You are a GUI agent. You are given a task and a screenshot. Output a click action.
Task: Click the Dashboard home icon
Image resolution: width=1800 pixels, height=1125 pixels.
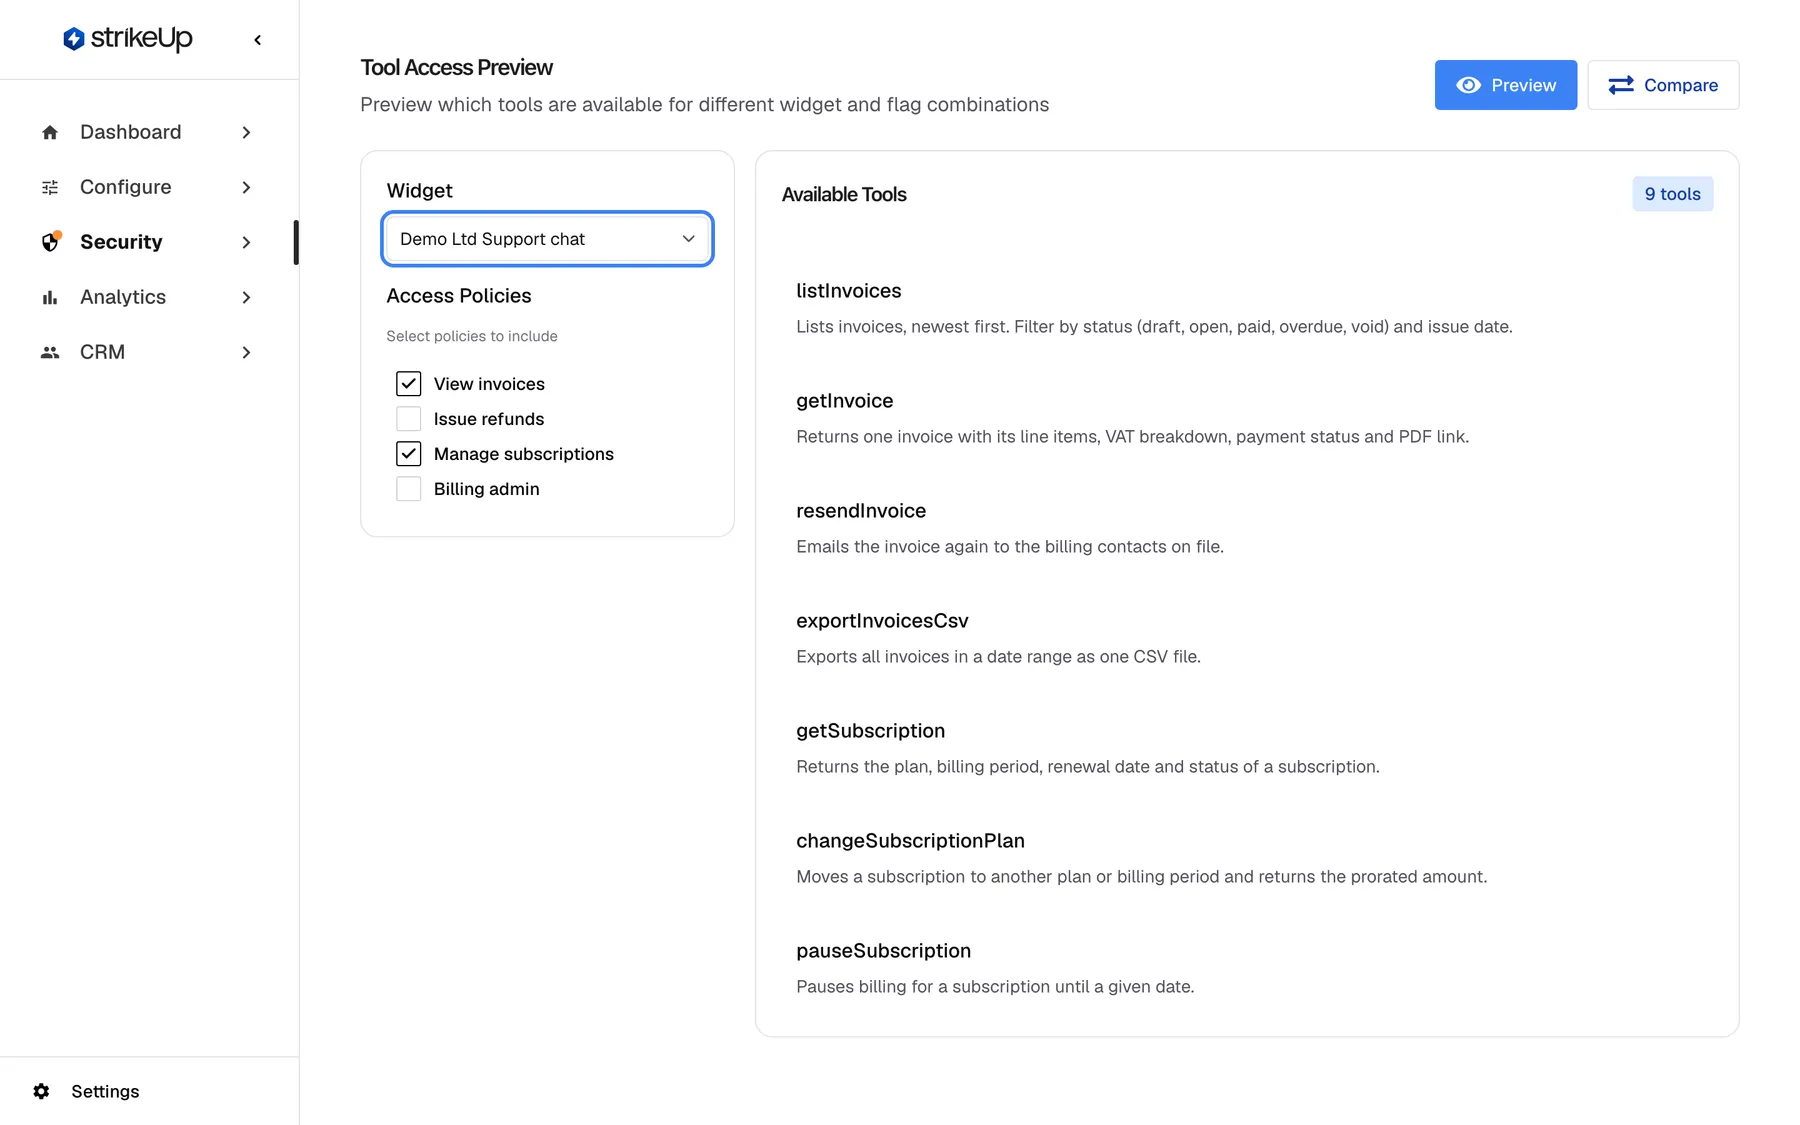pos(50,132)
